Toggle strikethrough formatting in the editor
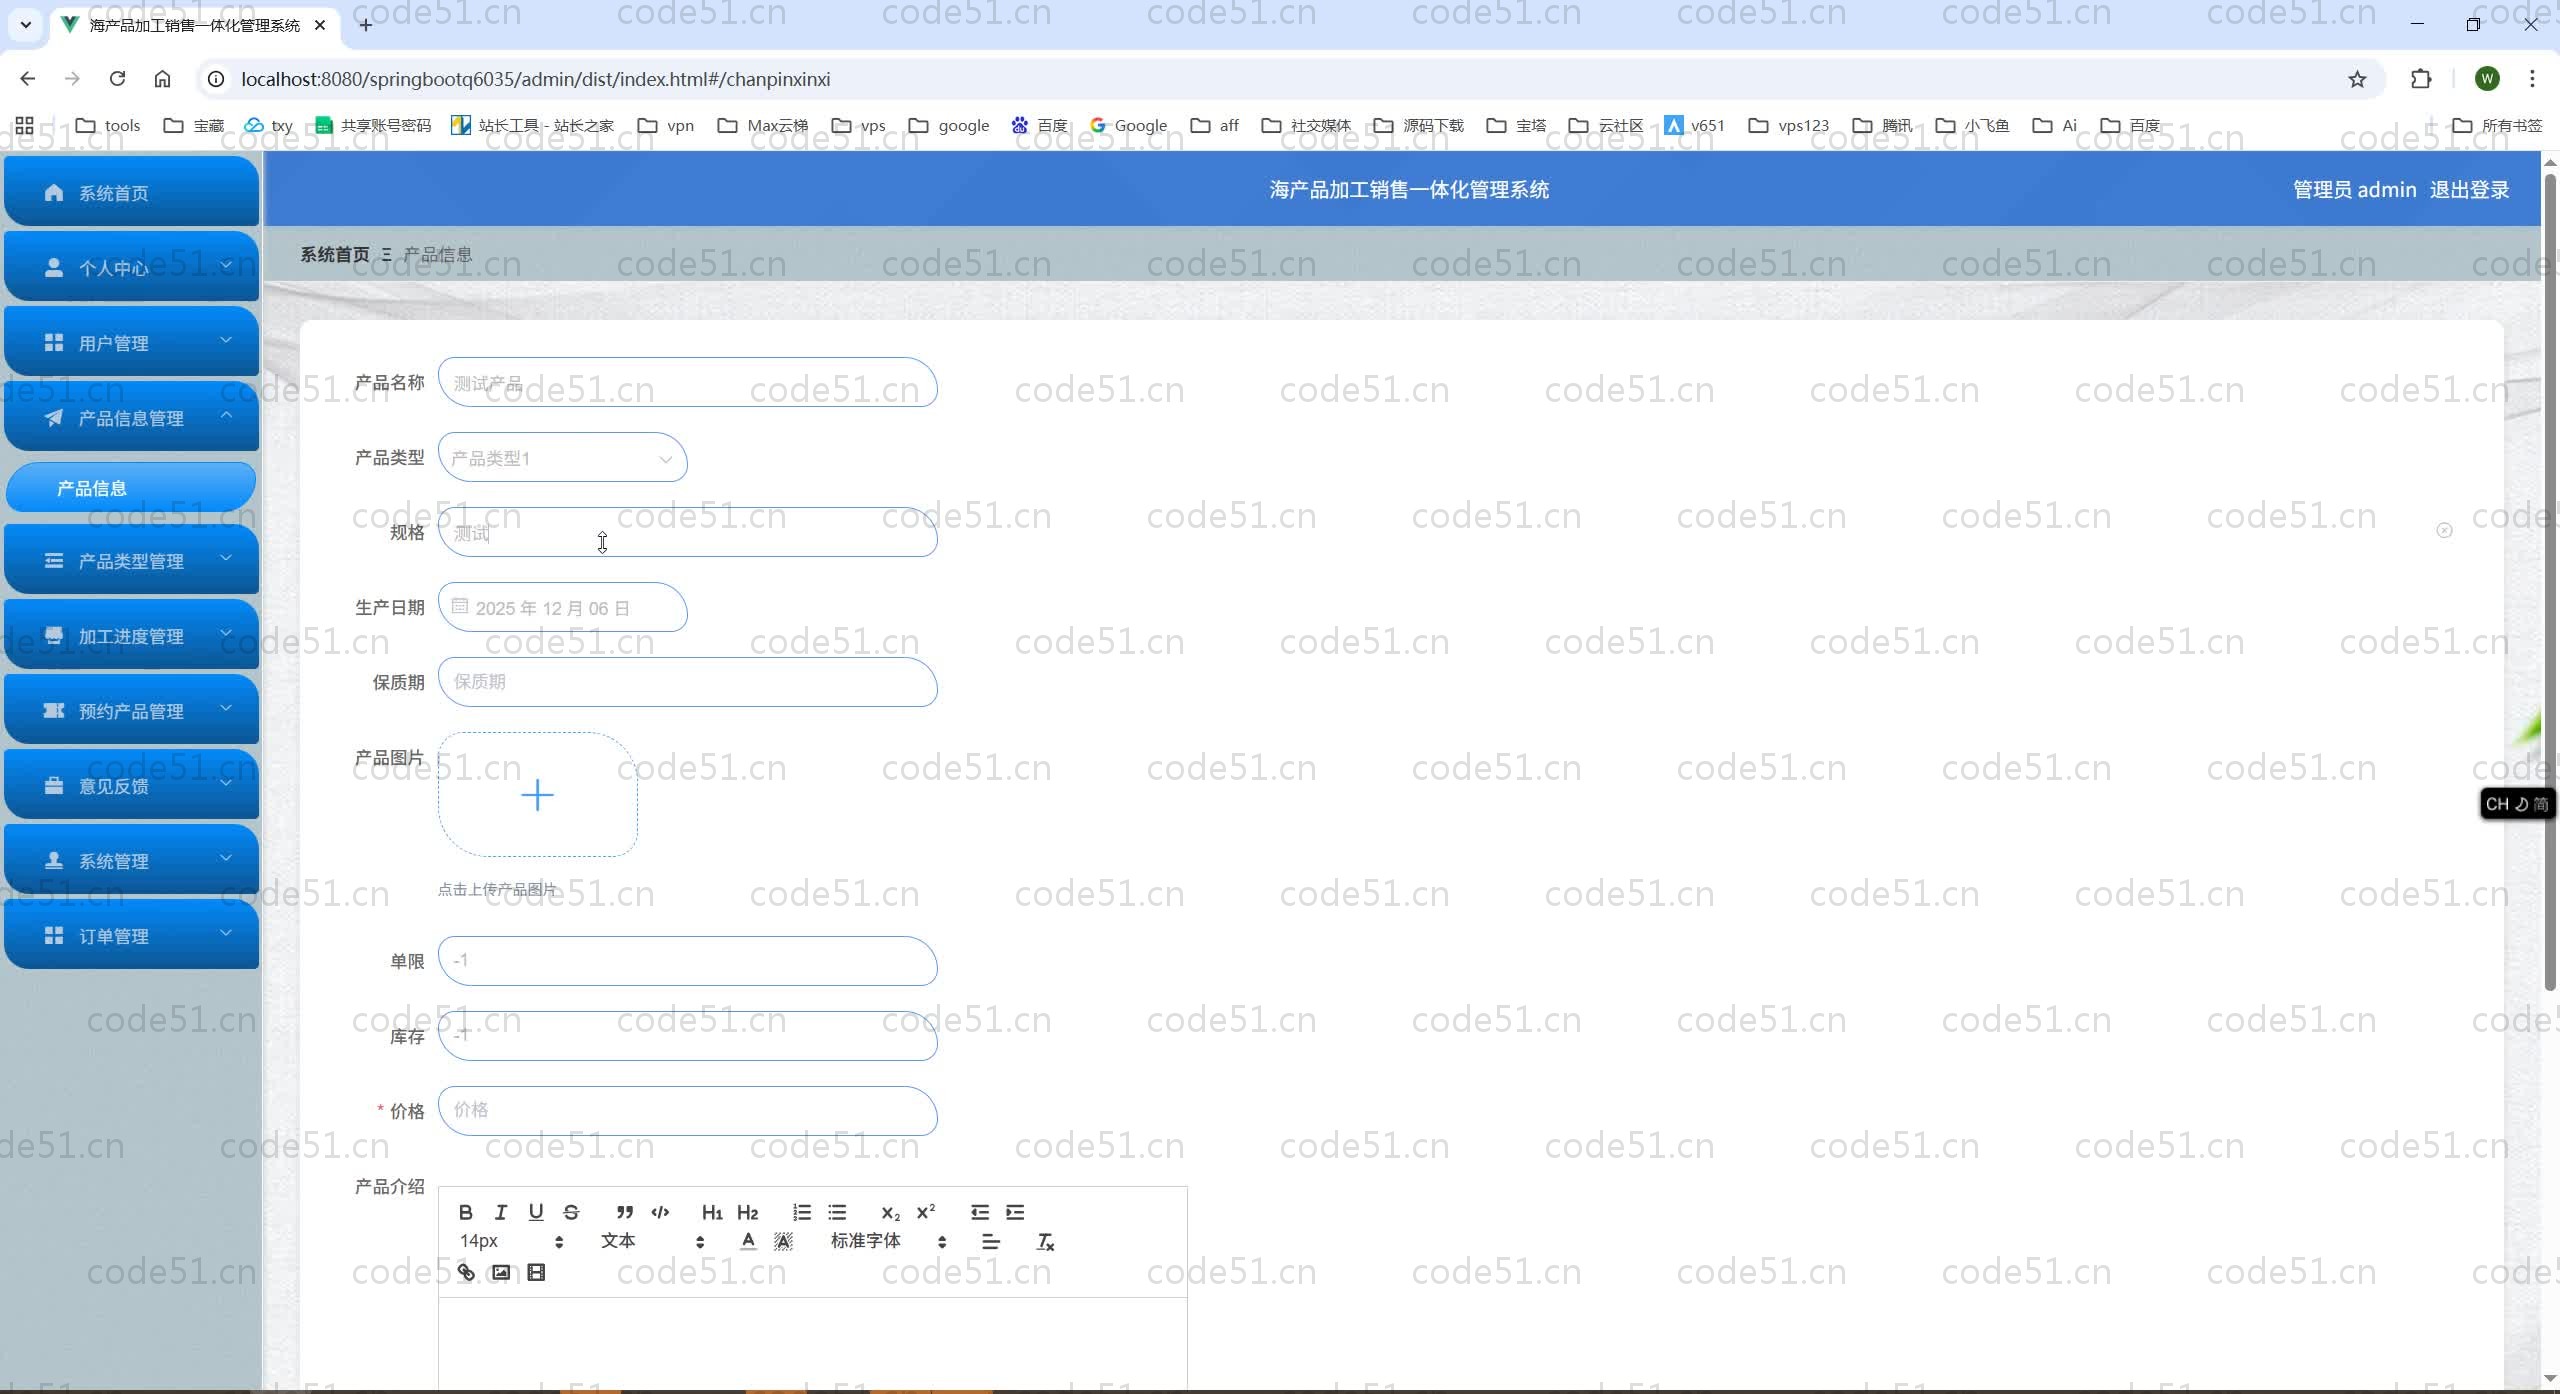Image resolution: width=2560 pixels, height=1394 pixels. tap(571, 1212)
